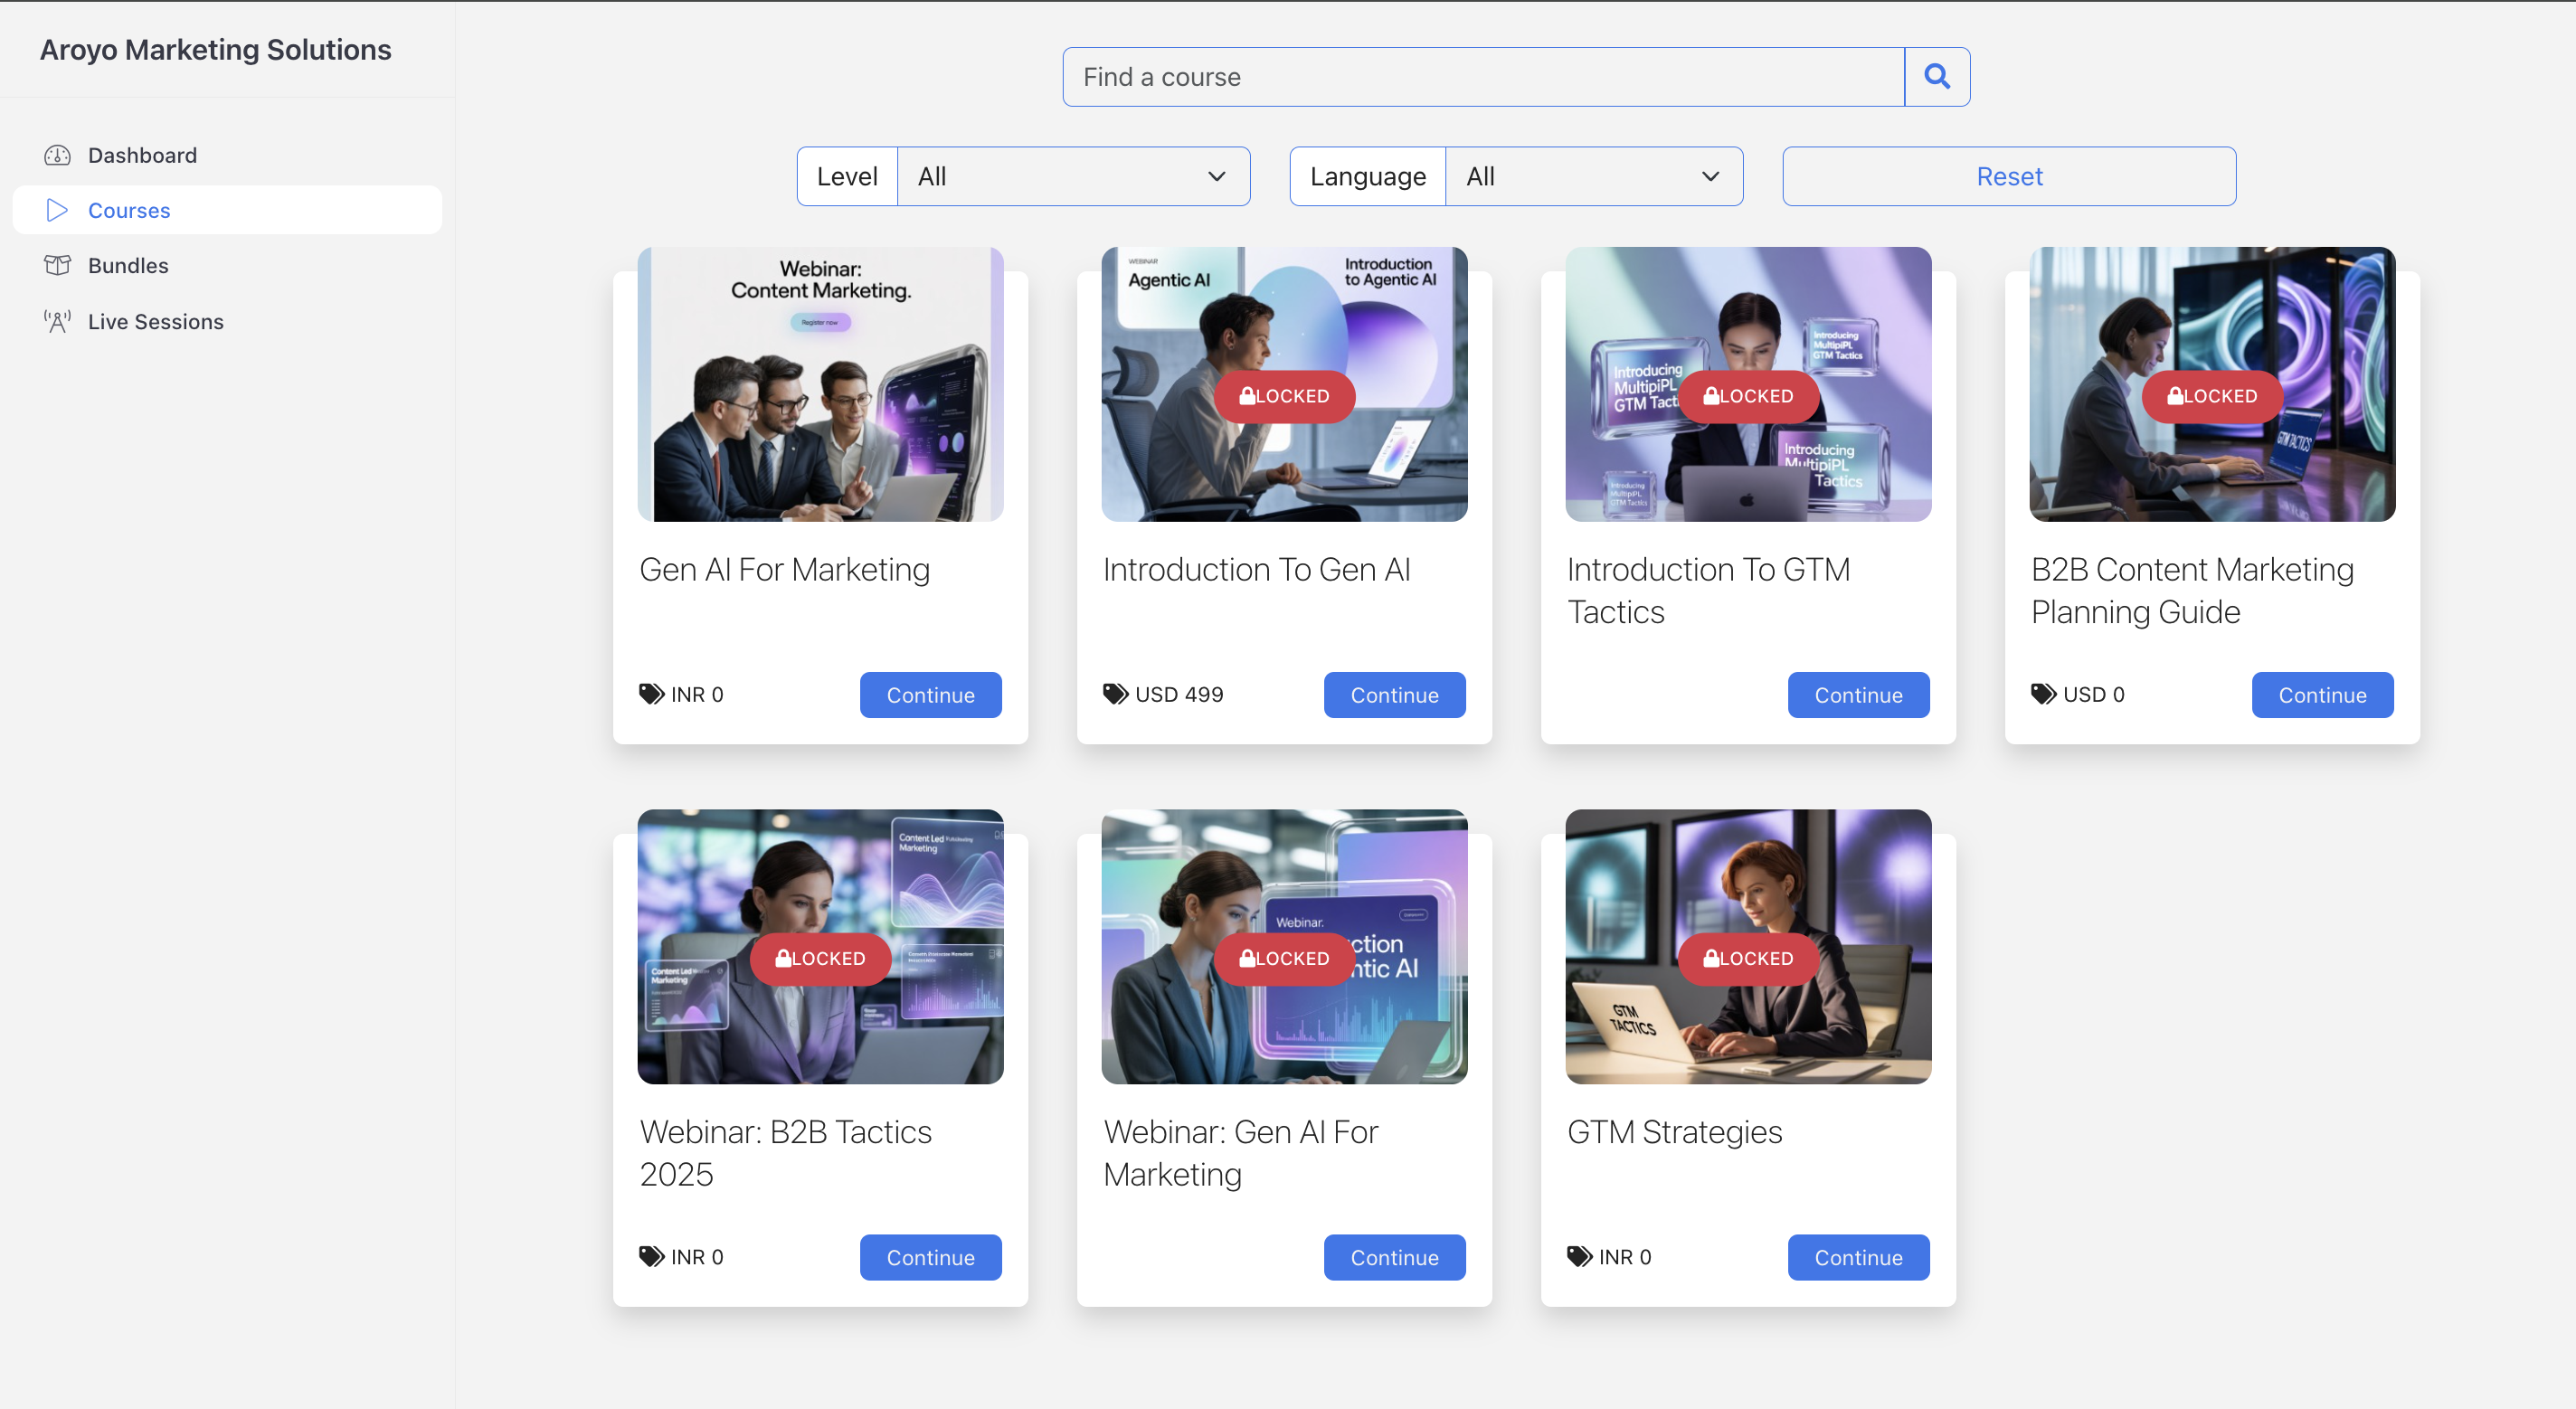Continue the Gen AI For Marketing course

tap(930, 695)
